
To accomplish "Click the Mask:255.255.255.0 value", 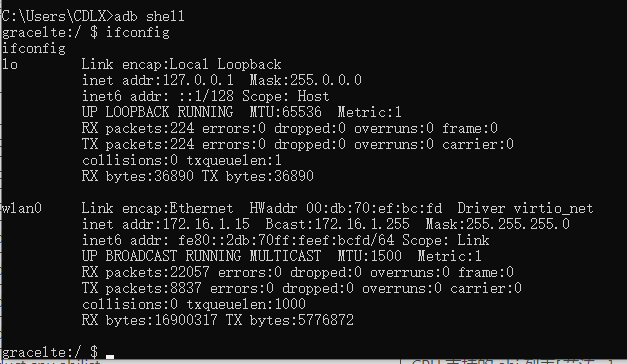I will (497, 224).
